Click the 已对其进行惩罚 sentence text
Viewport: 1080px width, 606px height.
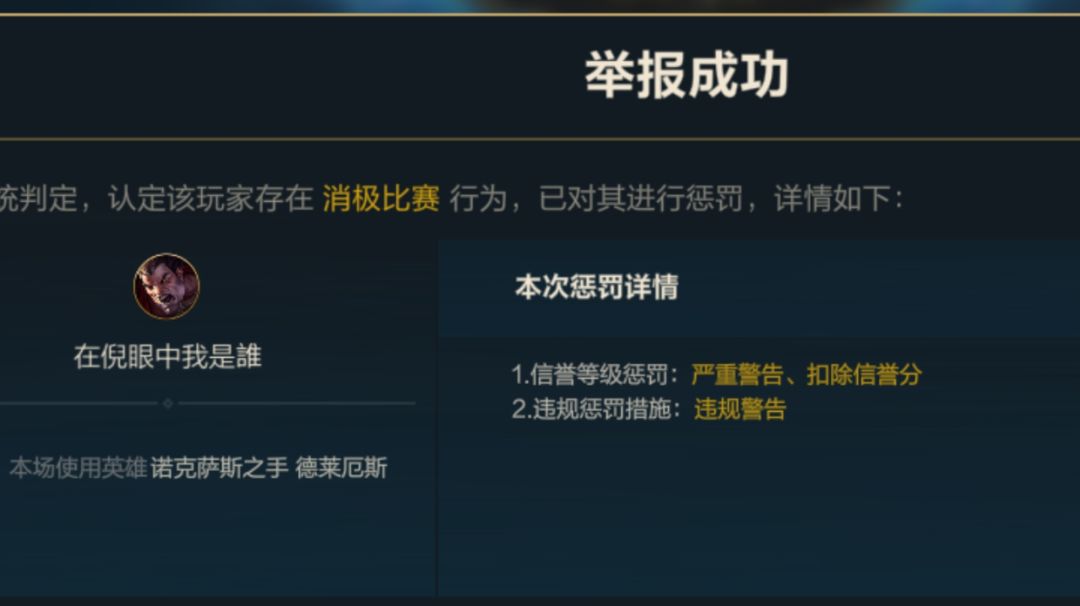coord(641,199)
